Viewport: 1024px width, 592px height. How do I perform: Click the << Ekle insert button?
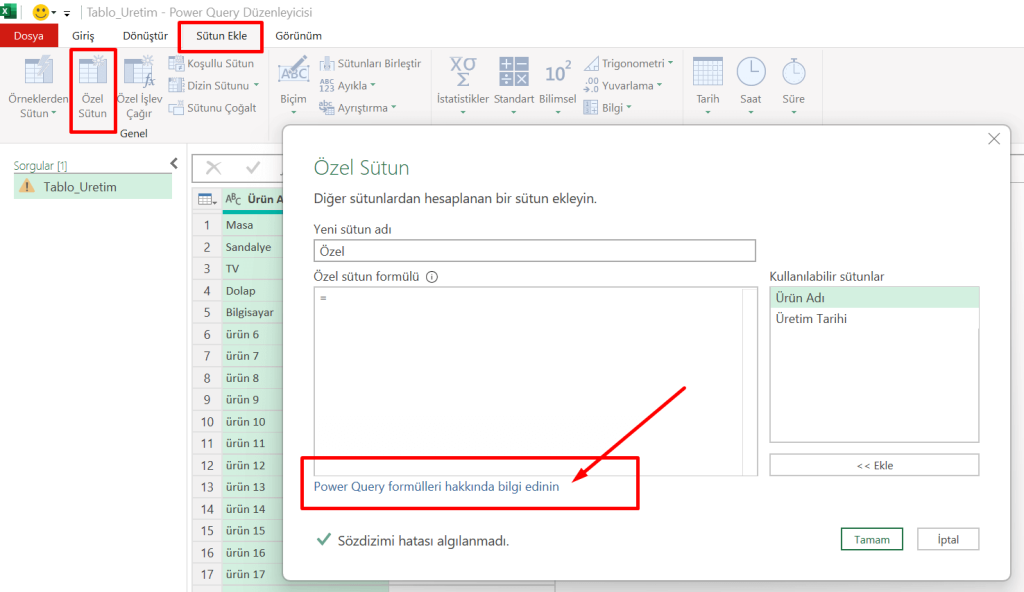point(874,465)
